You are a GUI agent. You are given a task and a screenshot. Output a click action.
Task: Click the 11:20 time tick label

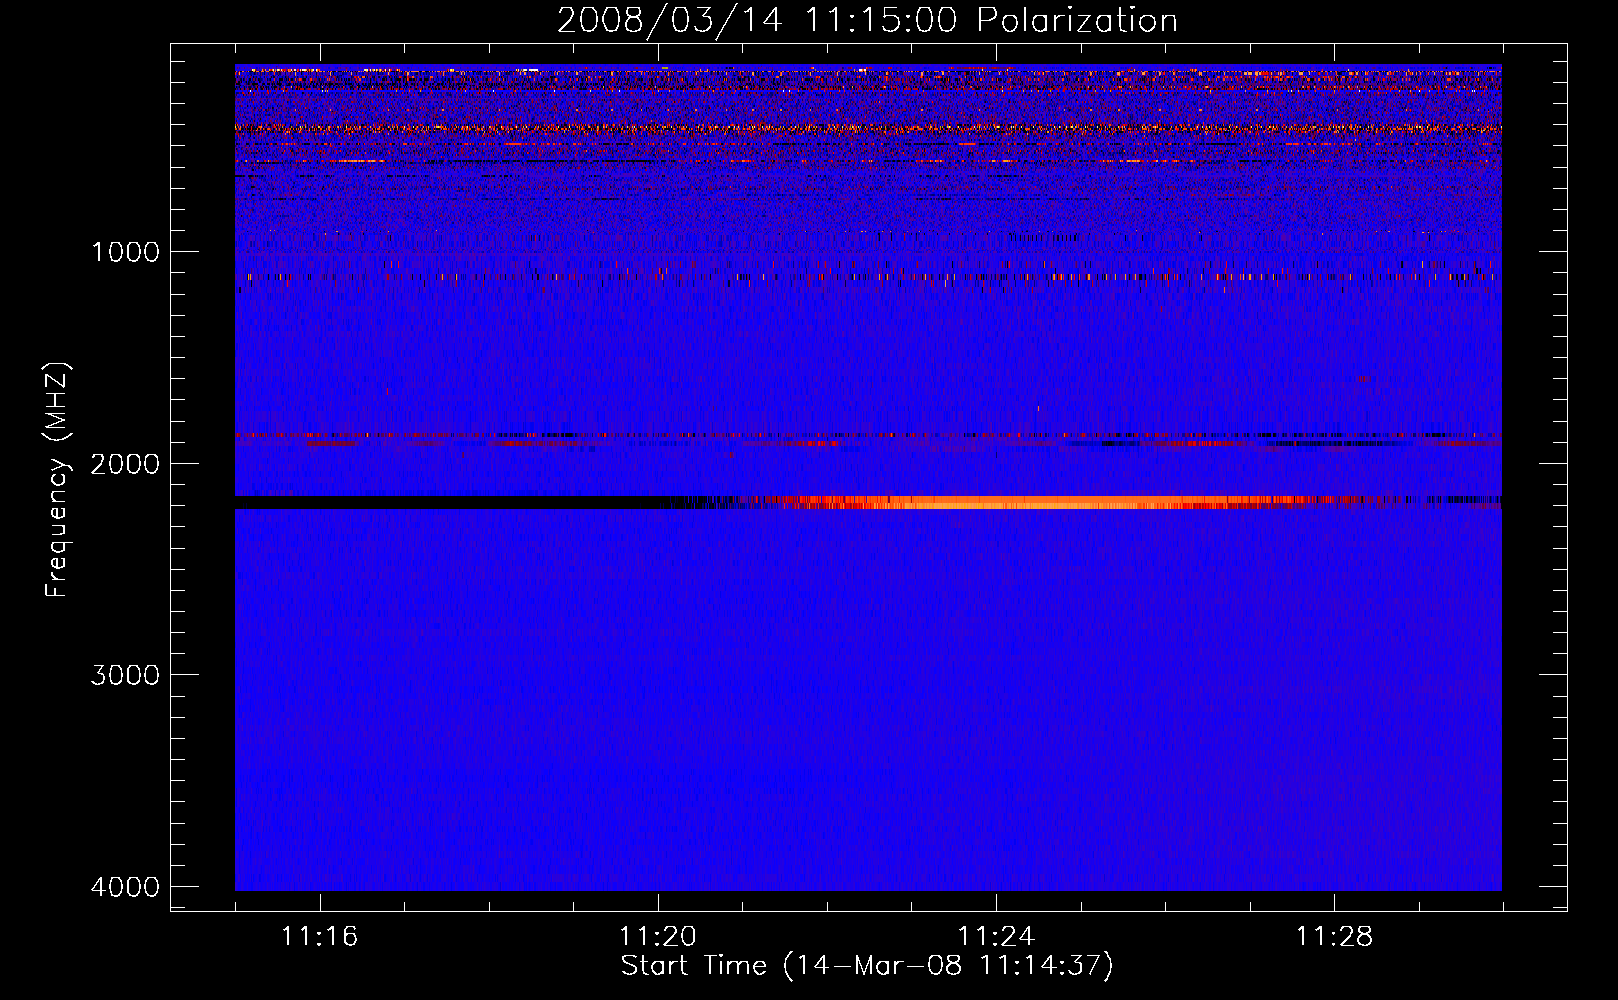[x=658, y=937]
